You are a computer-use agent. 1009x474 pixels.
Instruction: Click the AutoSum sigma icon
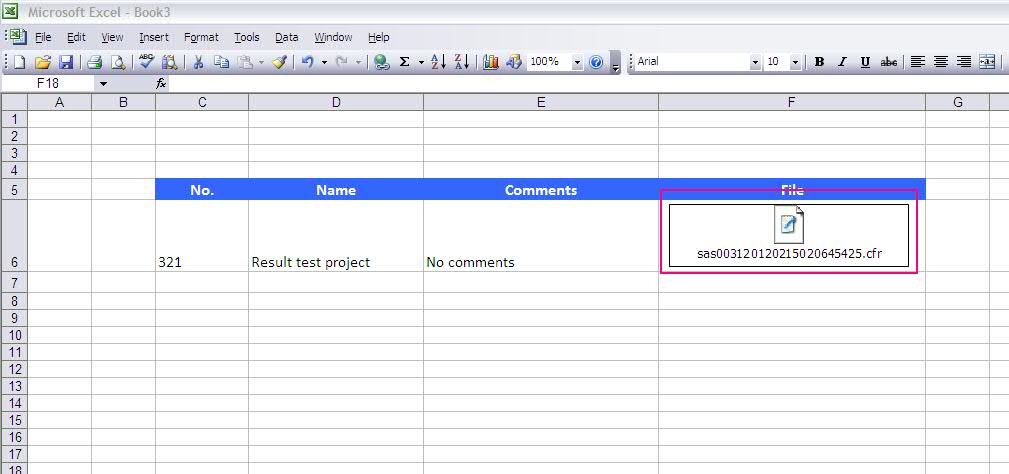click(405, 62)
